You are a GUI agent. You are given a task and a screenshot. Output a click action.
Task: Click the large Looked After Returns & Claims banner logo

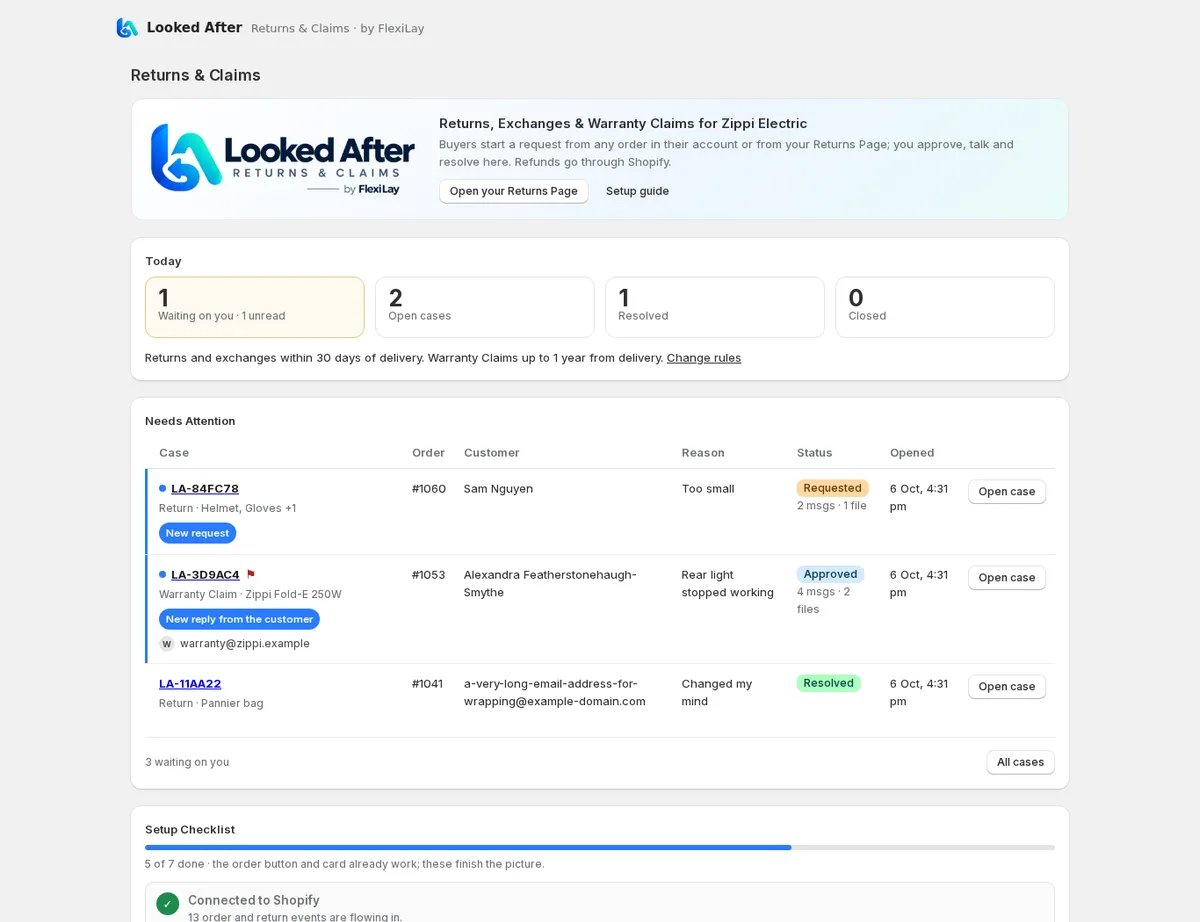click(x=283, y=158)
